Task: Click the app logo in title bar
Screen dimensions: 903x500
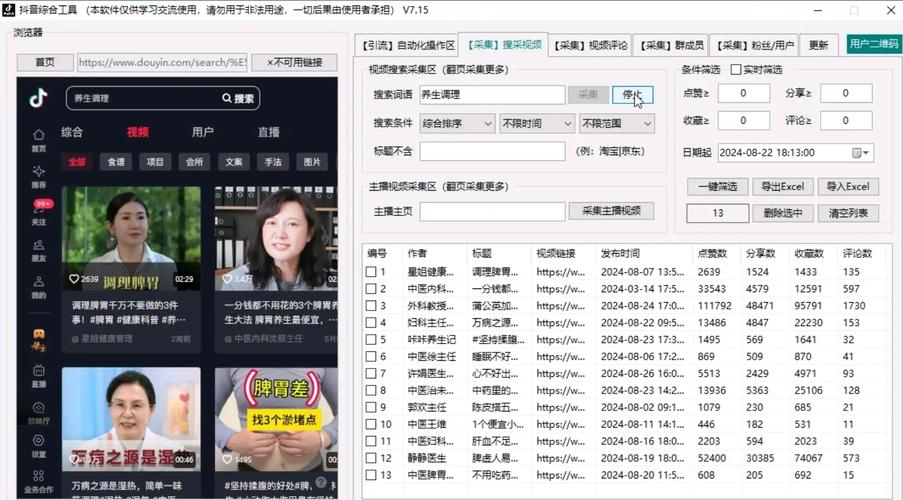Action: (x=9, y=10)
